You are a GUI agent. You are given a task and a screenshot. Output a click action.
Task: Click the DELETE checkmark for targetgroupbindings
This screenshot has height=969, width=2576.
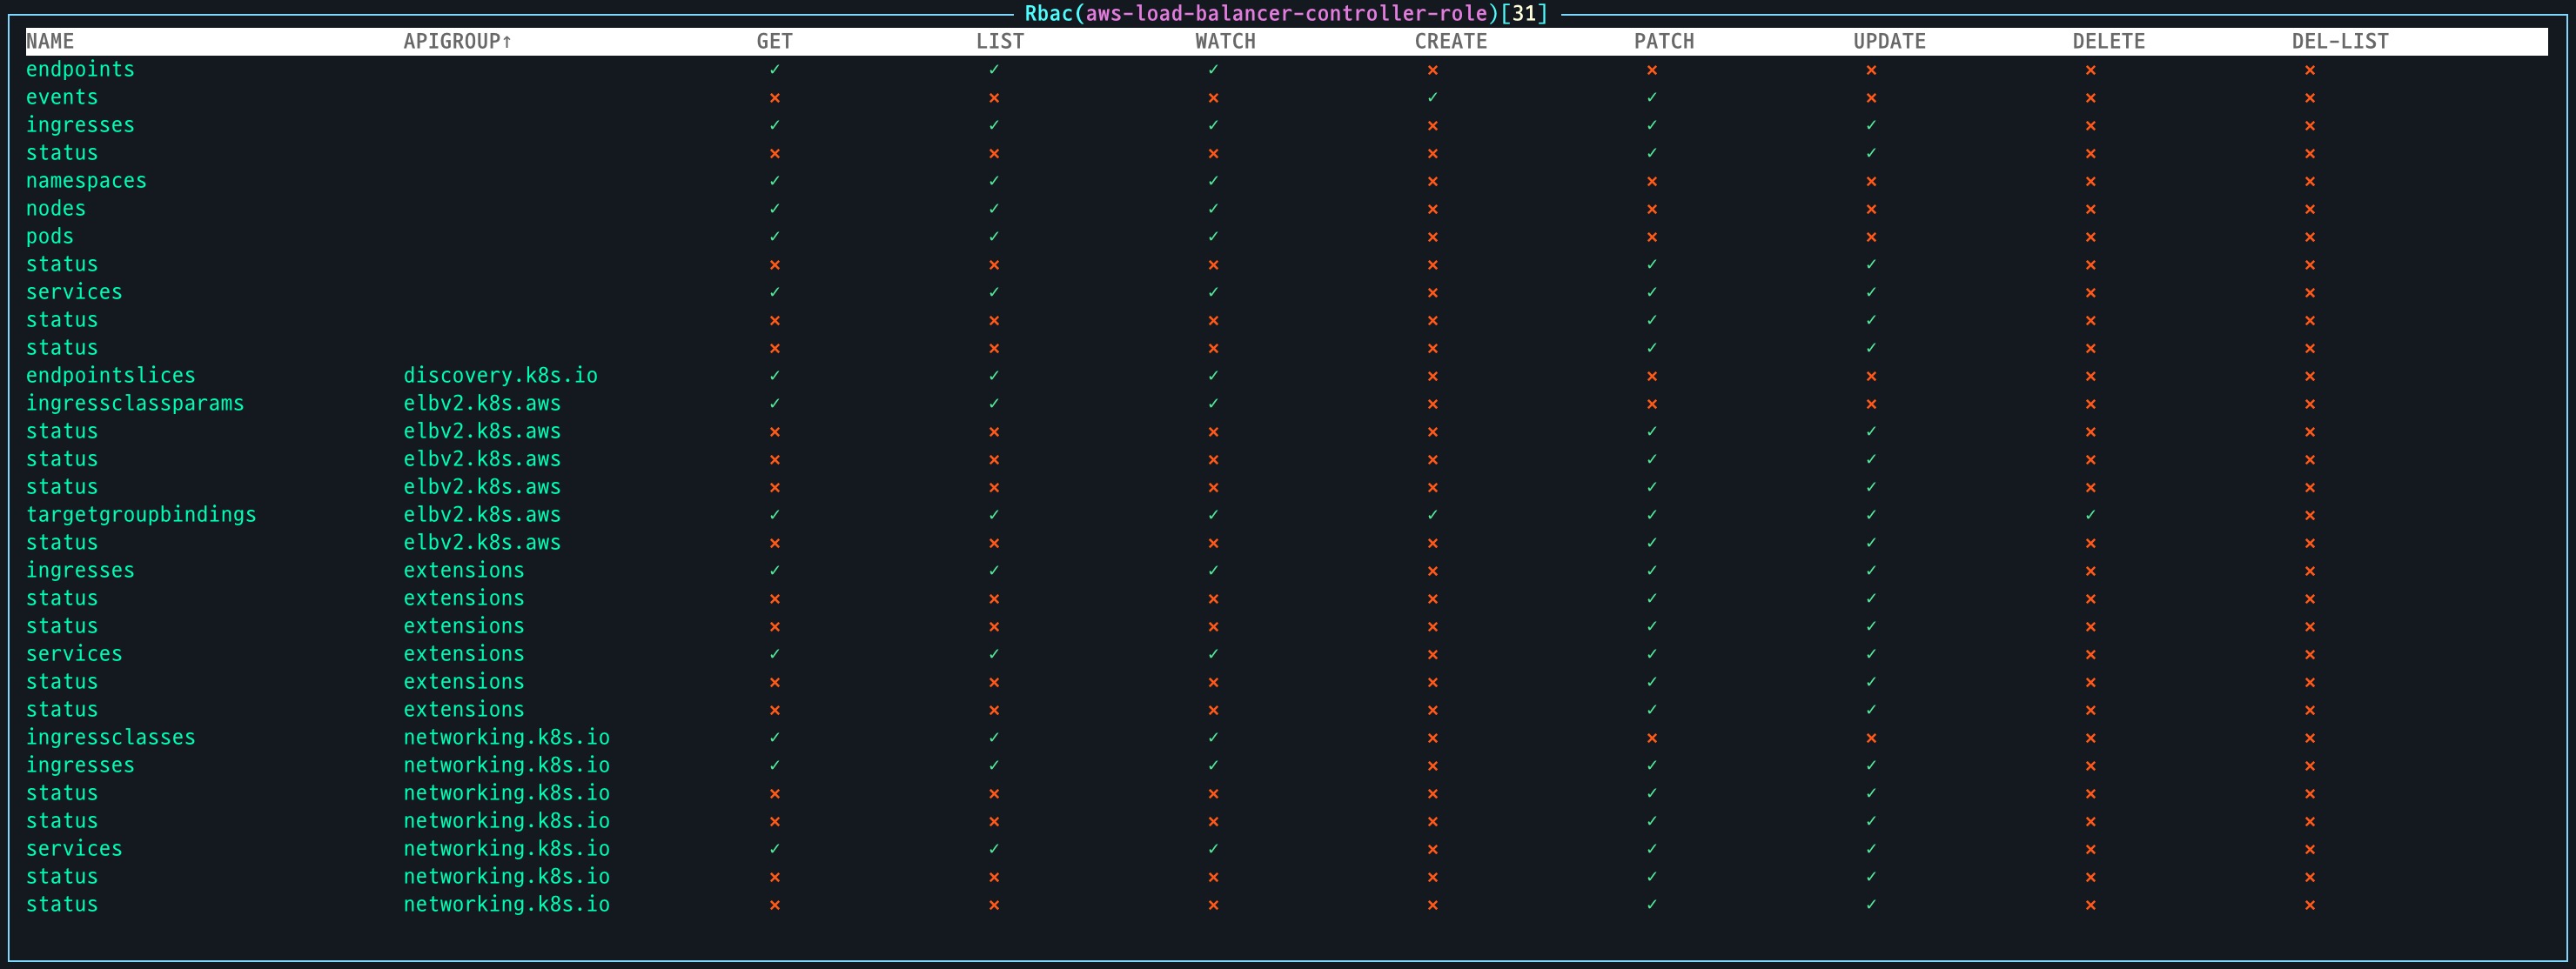tap(2090, 515)
